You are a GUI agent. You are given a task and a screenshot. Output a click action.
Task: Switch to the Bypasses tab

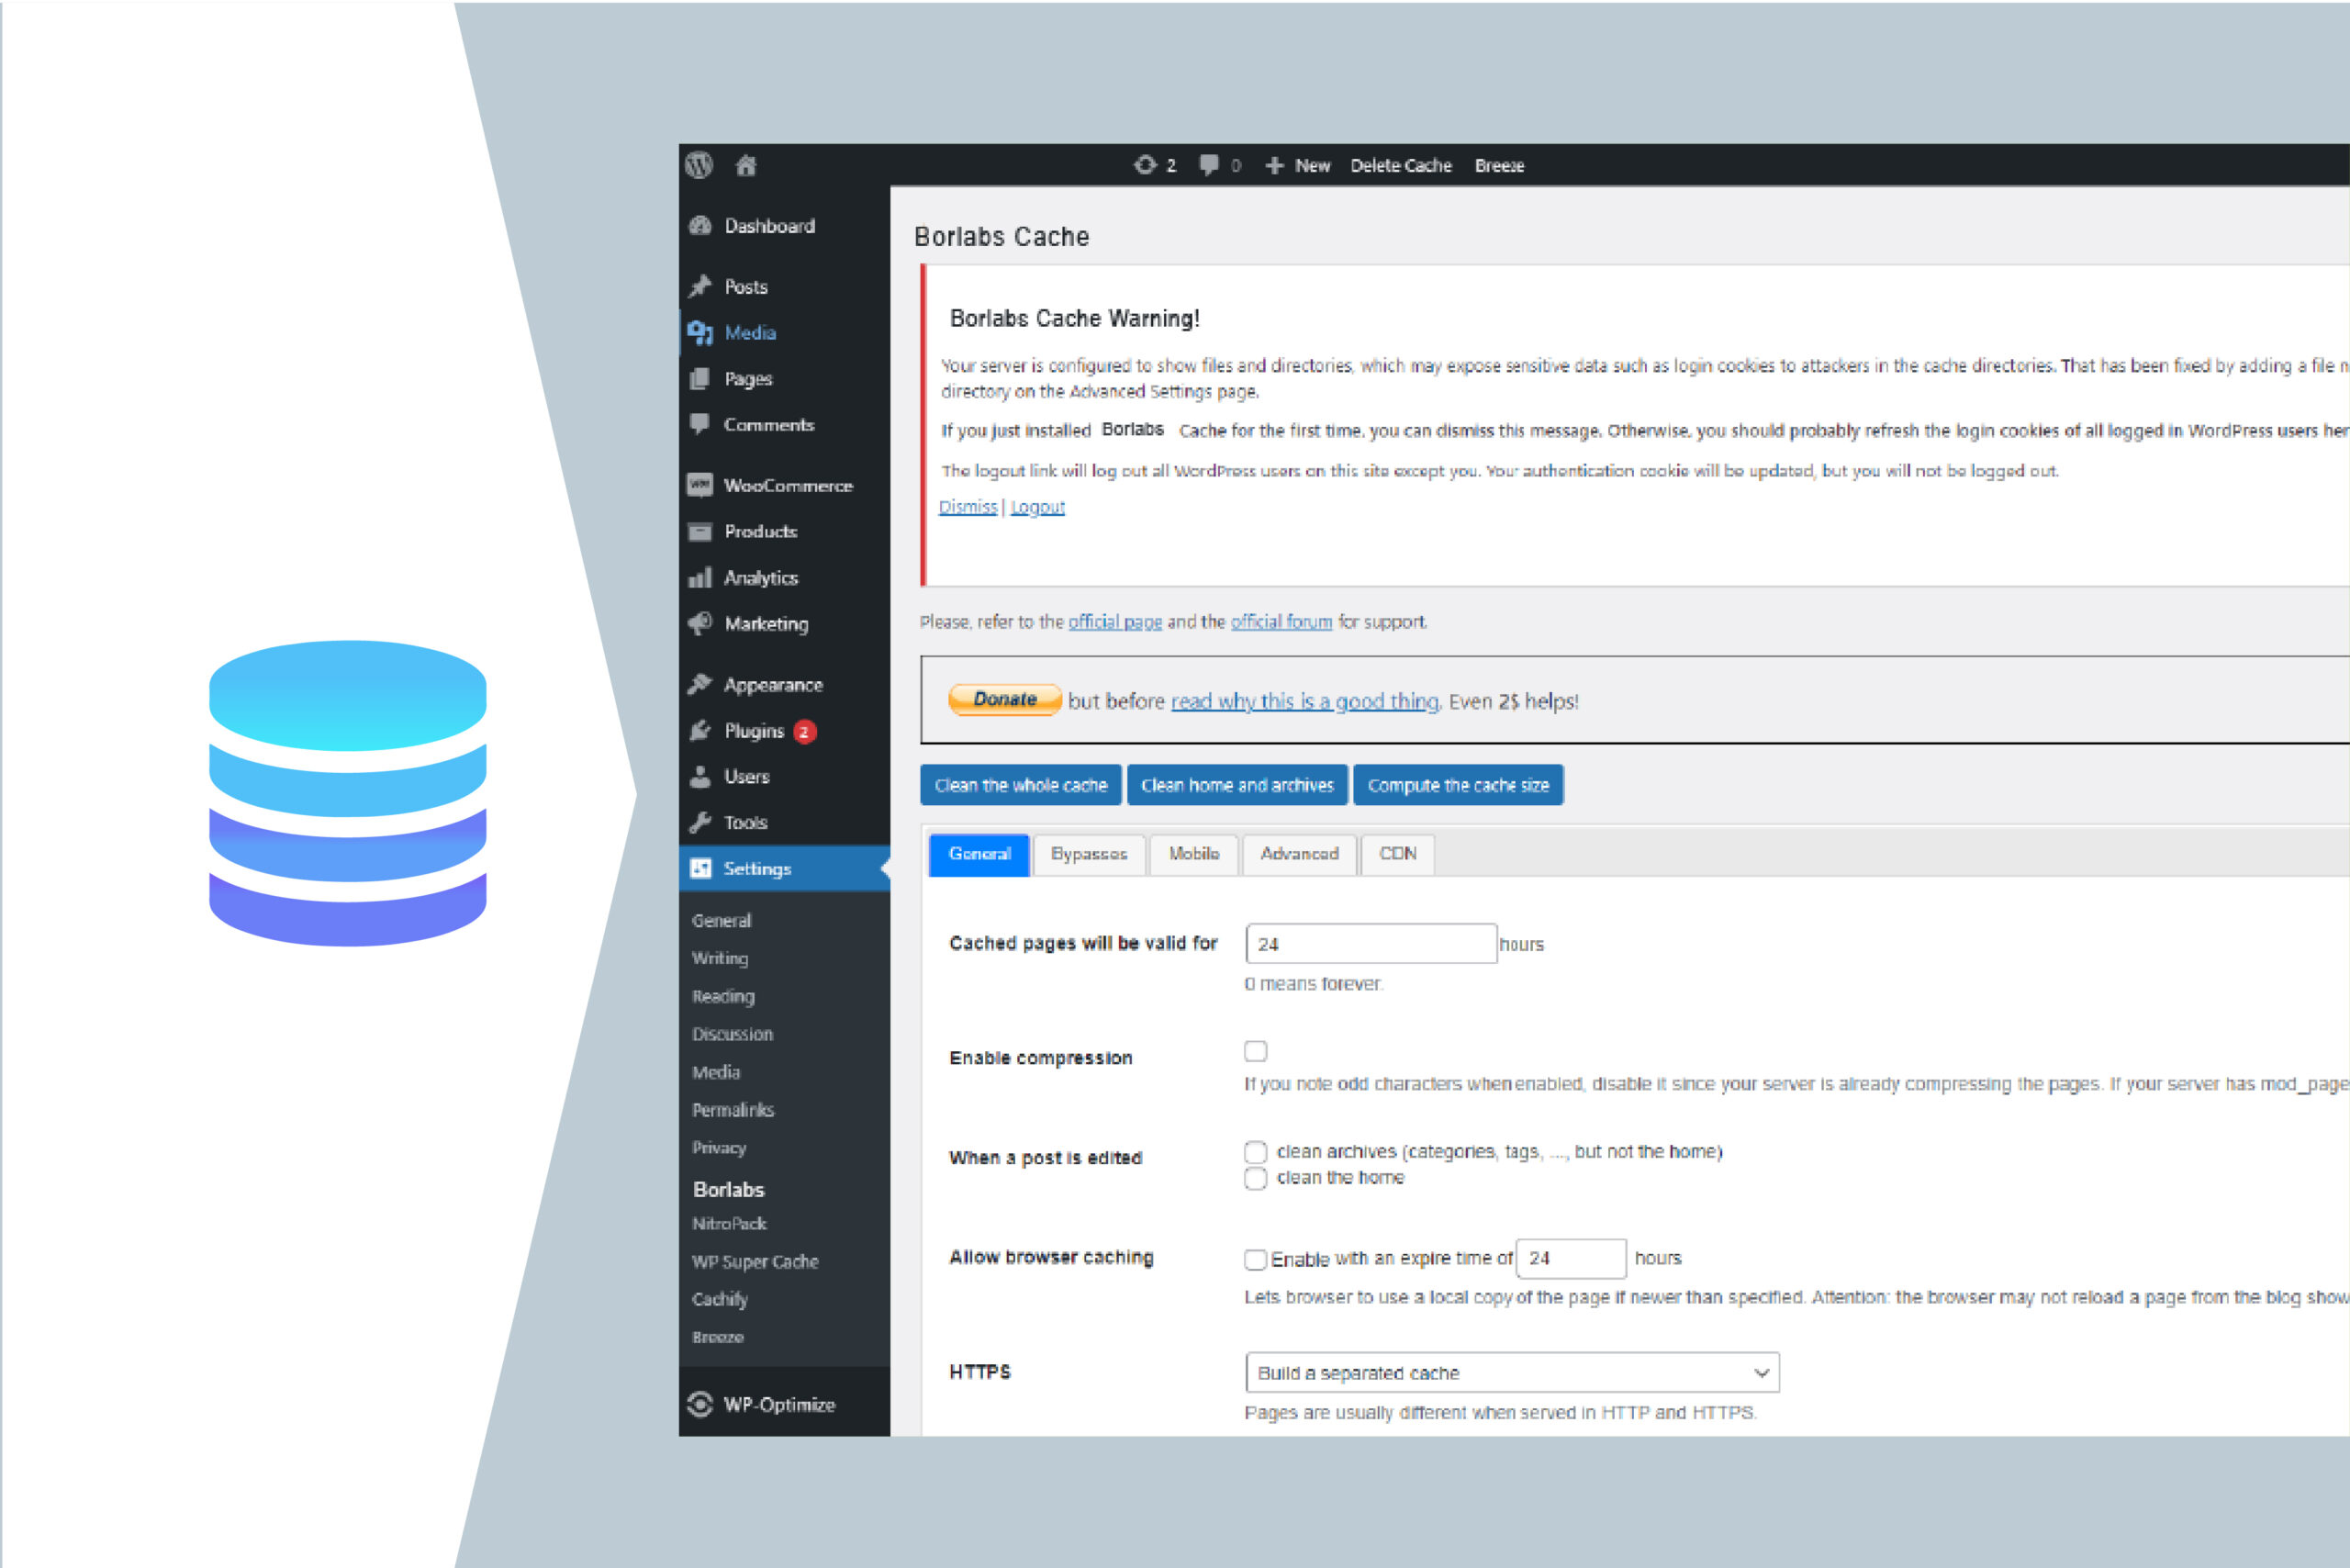pyautogui.click(x=1089, y=855)
